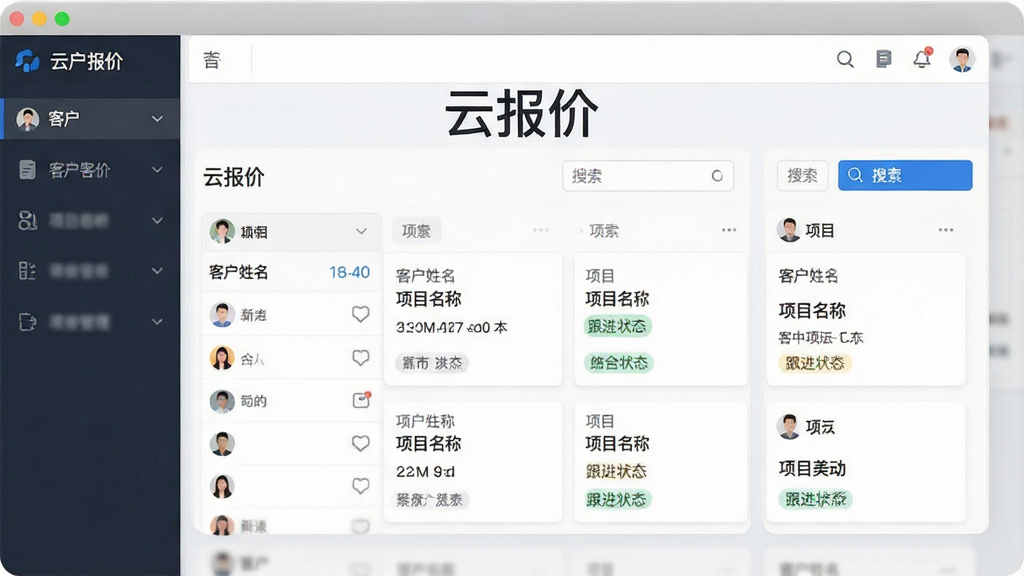Toggle the heart favorite on the 合人 row
1024x576 pixels.
pyautogui.click(x=360, y=358)
